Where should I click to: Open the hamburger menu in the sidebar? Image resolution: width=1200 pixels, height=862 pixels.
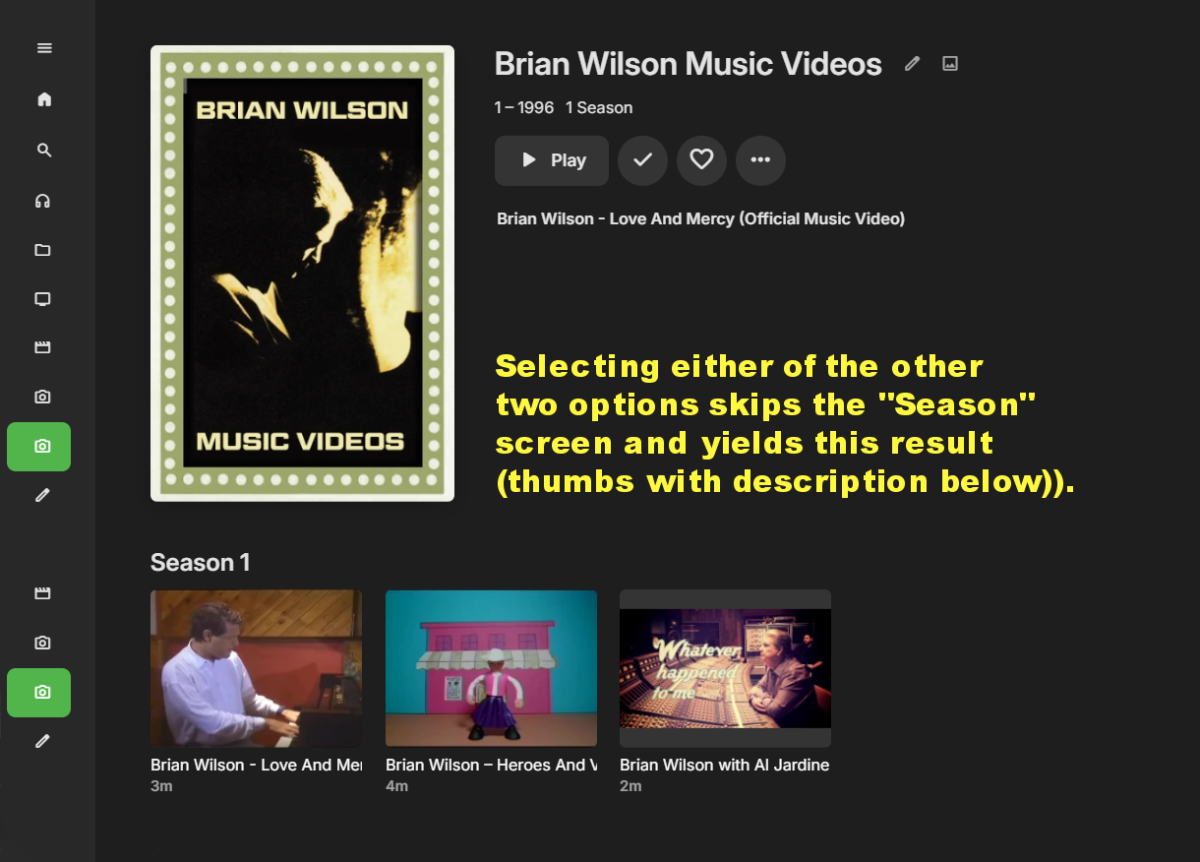pyautogui.click(x=44, y=48)
